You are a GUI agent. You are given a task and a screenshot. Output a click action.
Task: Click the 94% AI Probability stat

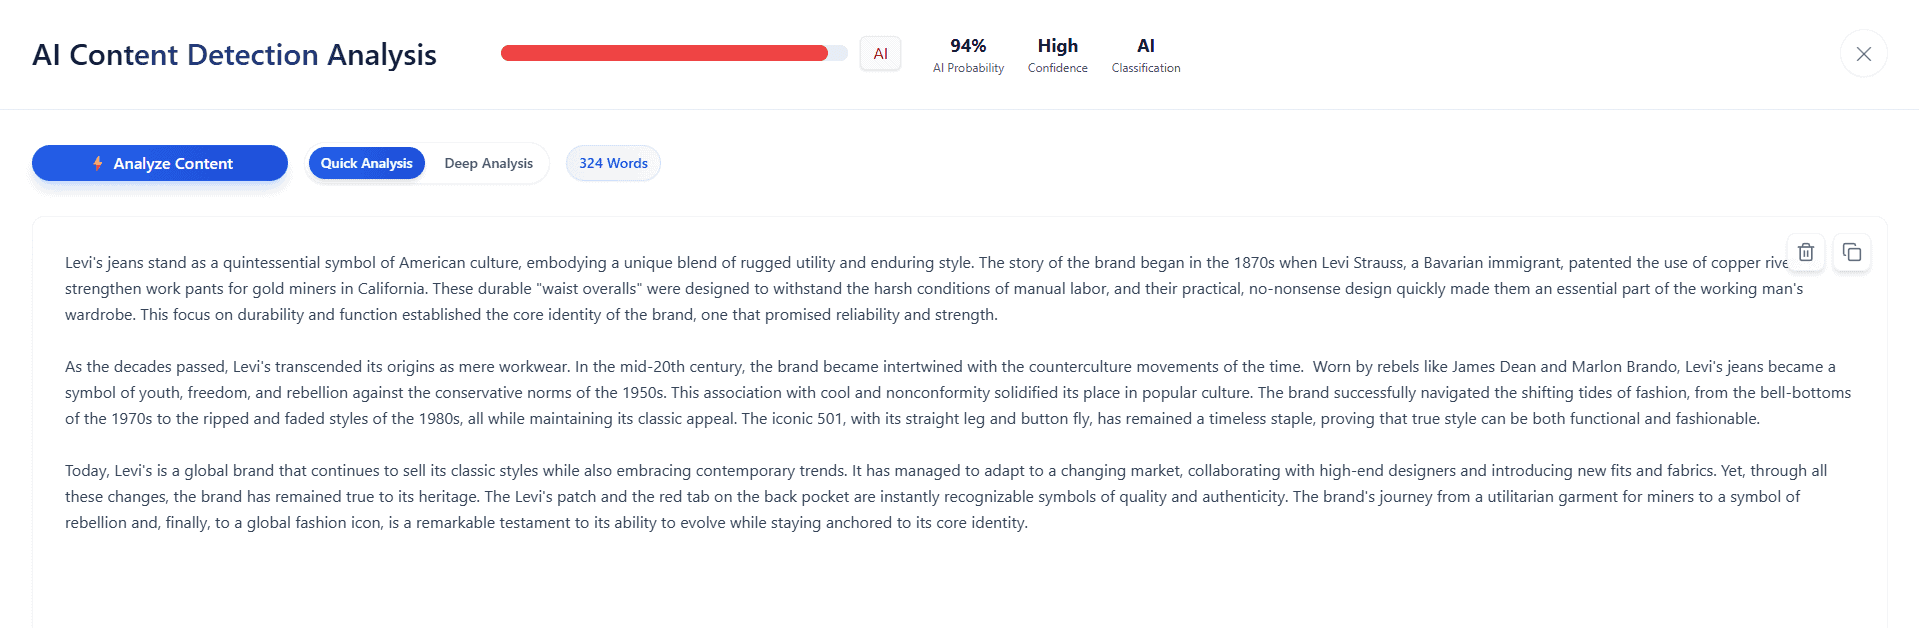[x=968, y=46]
